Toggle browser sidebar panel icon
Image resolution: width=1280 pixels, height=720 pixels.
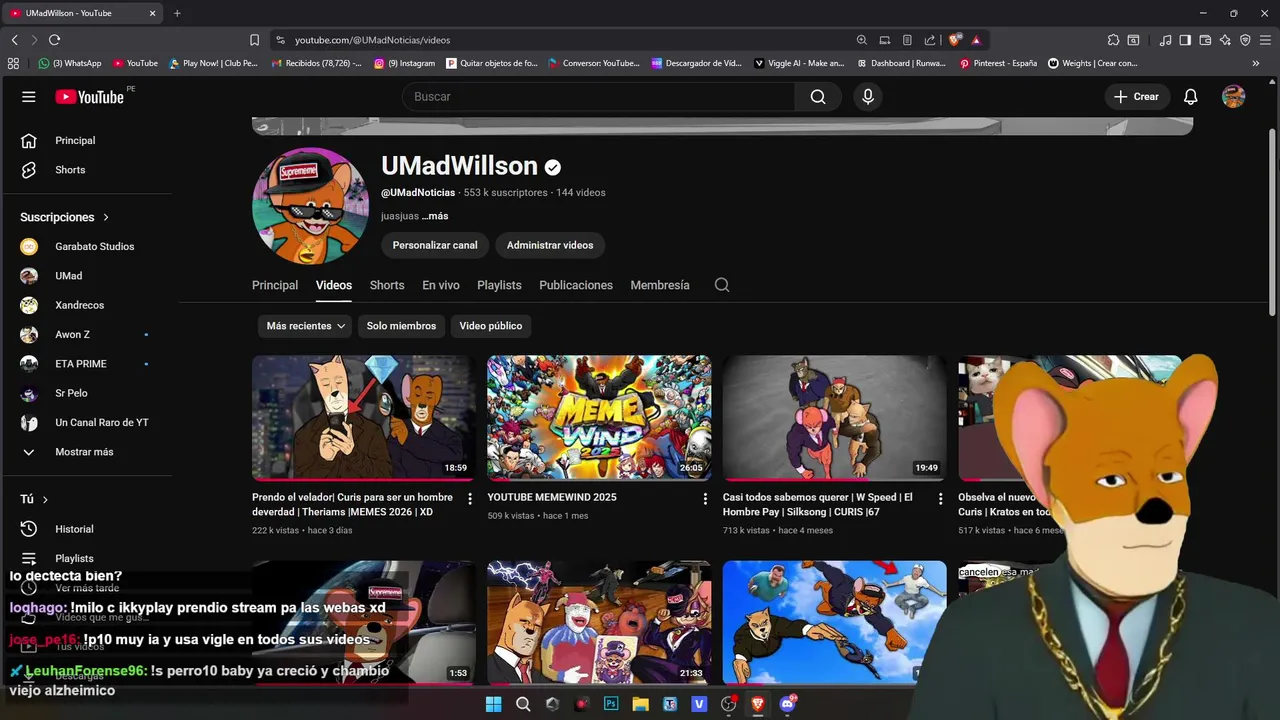1185,40
